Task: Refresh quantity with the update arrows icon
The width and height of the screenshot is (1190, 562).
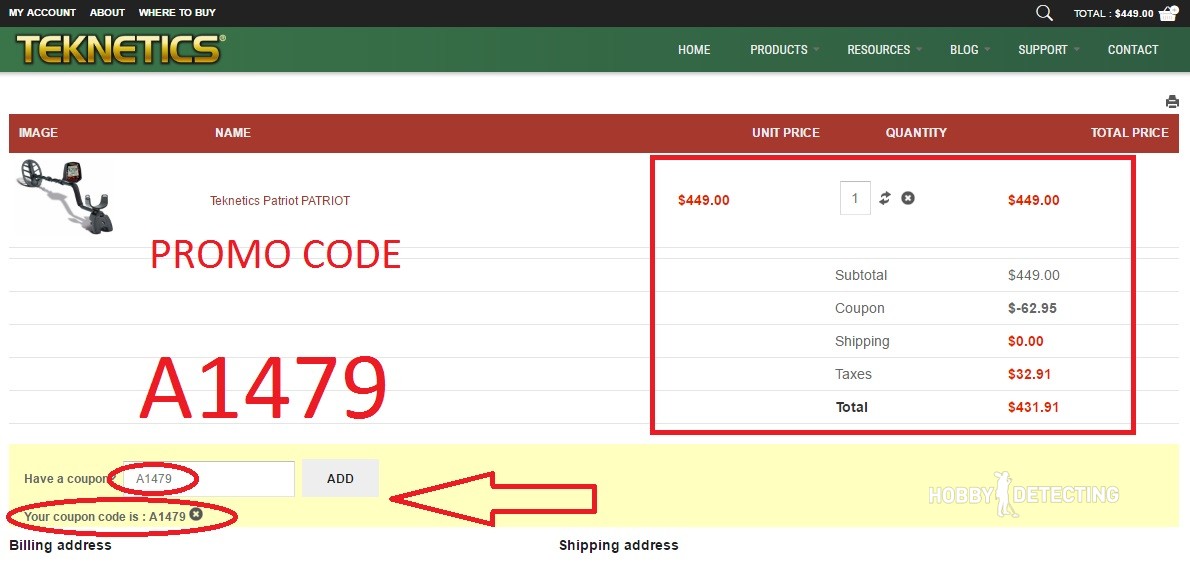Action: (885, 198)
